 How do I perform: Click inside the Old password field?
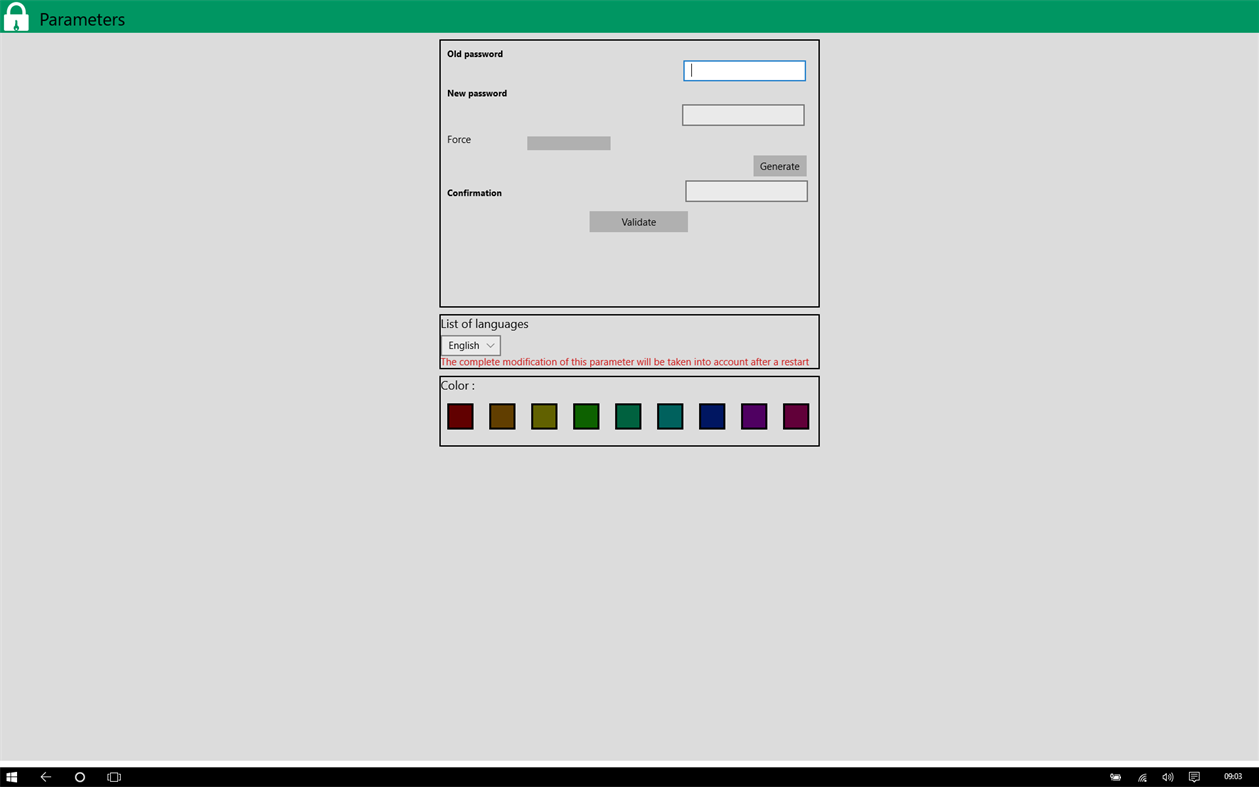(x=744, y=70)
